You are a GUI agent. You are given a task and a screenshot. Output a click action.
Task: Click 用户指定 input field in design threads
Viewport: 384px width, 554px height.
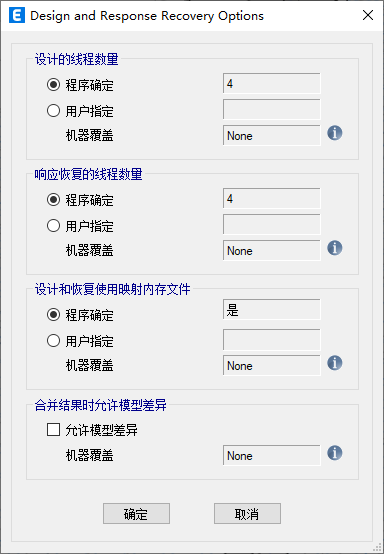point(272,110)
